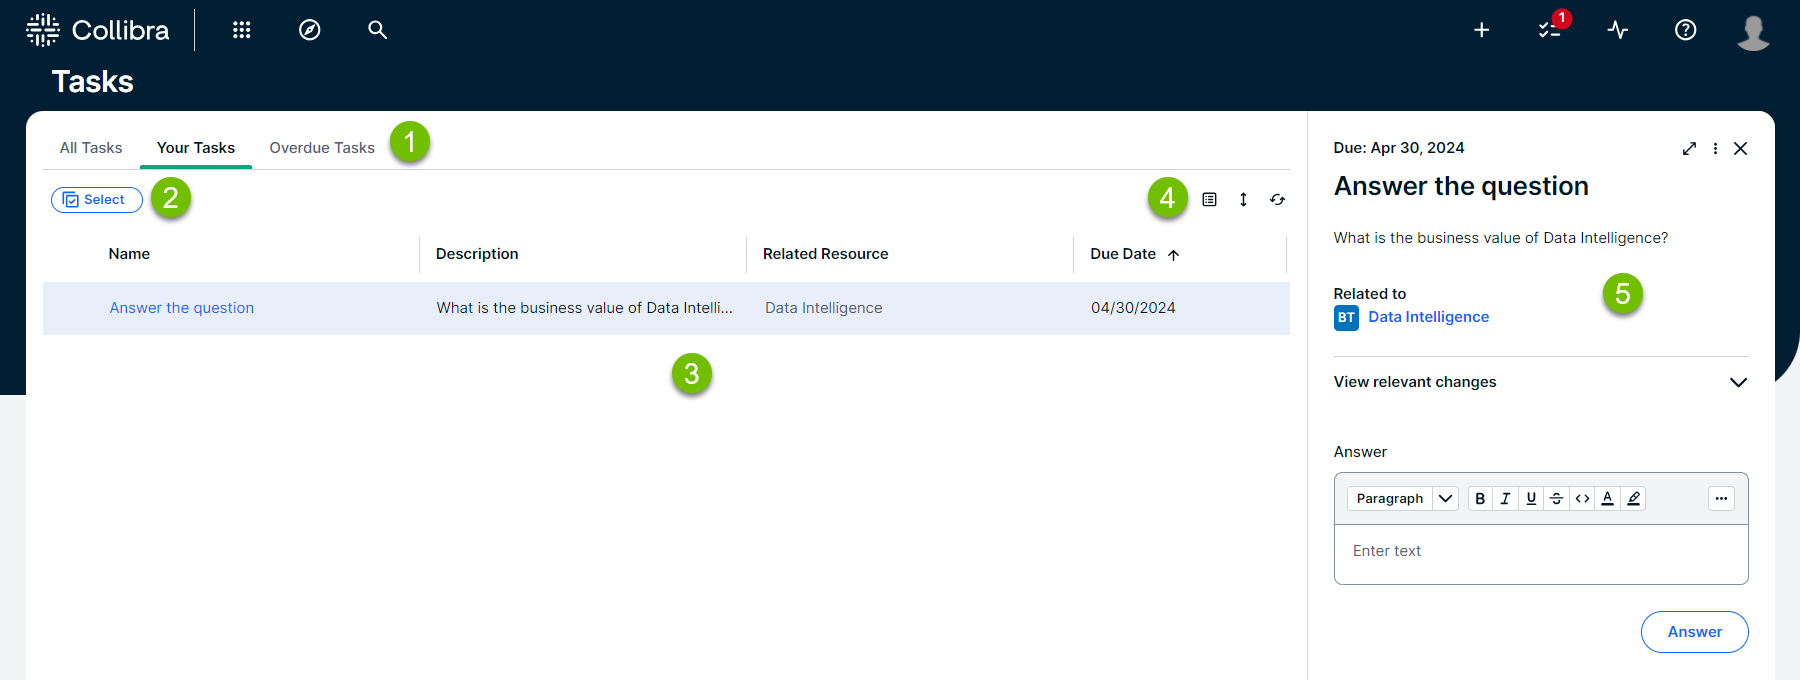Expand the task panel to full view
Viewport: 1800px width, 680px height.
click(1689, 148)
